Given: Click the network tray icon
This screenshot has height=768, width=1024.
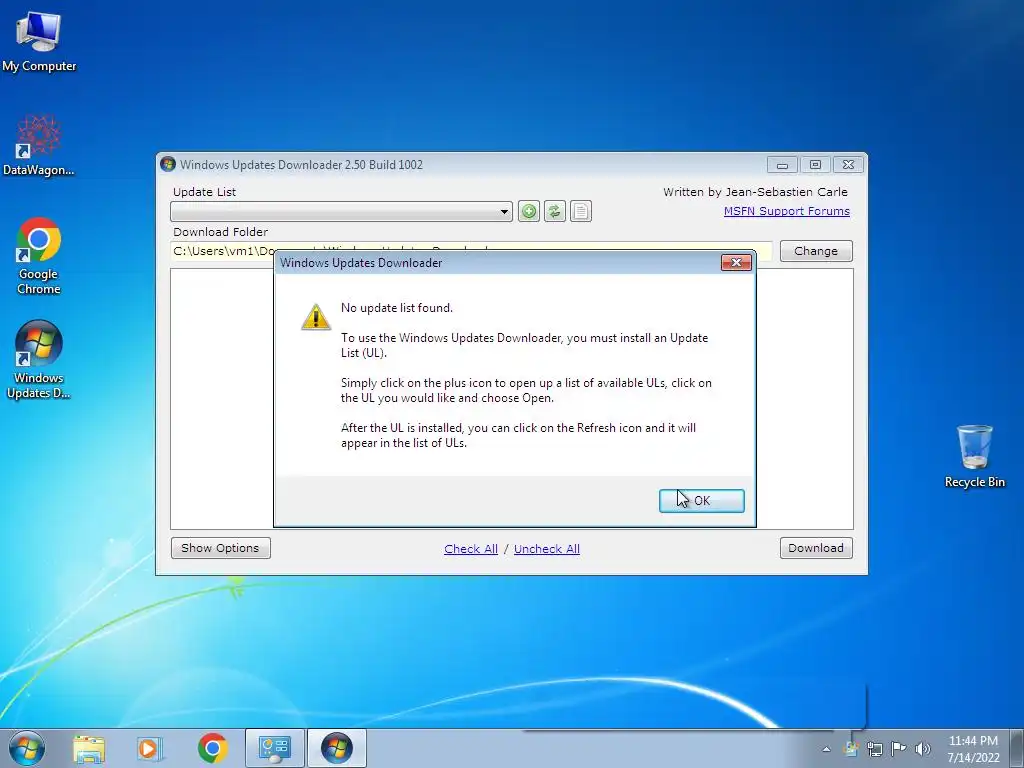Looking at the screenshot, I should (874, 749).
